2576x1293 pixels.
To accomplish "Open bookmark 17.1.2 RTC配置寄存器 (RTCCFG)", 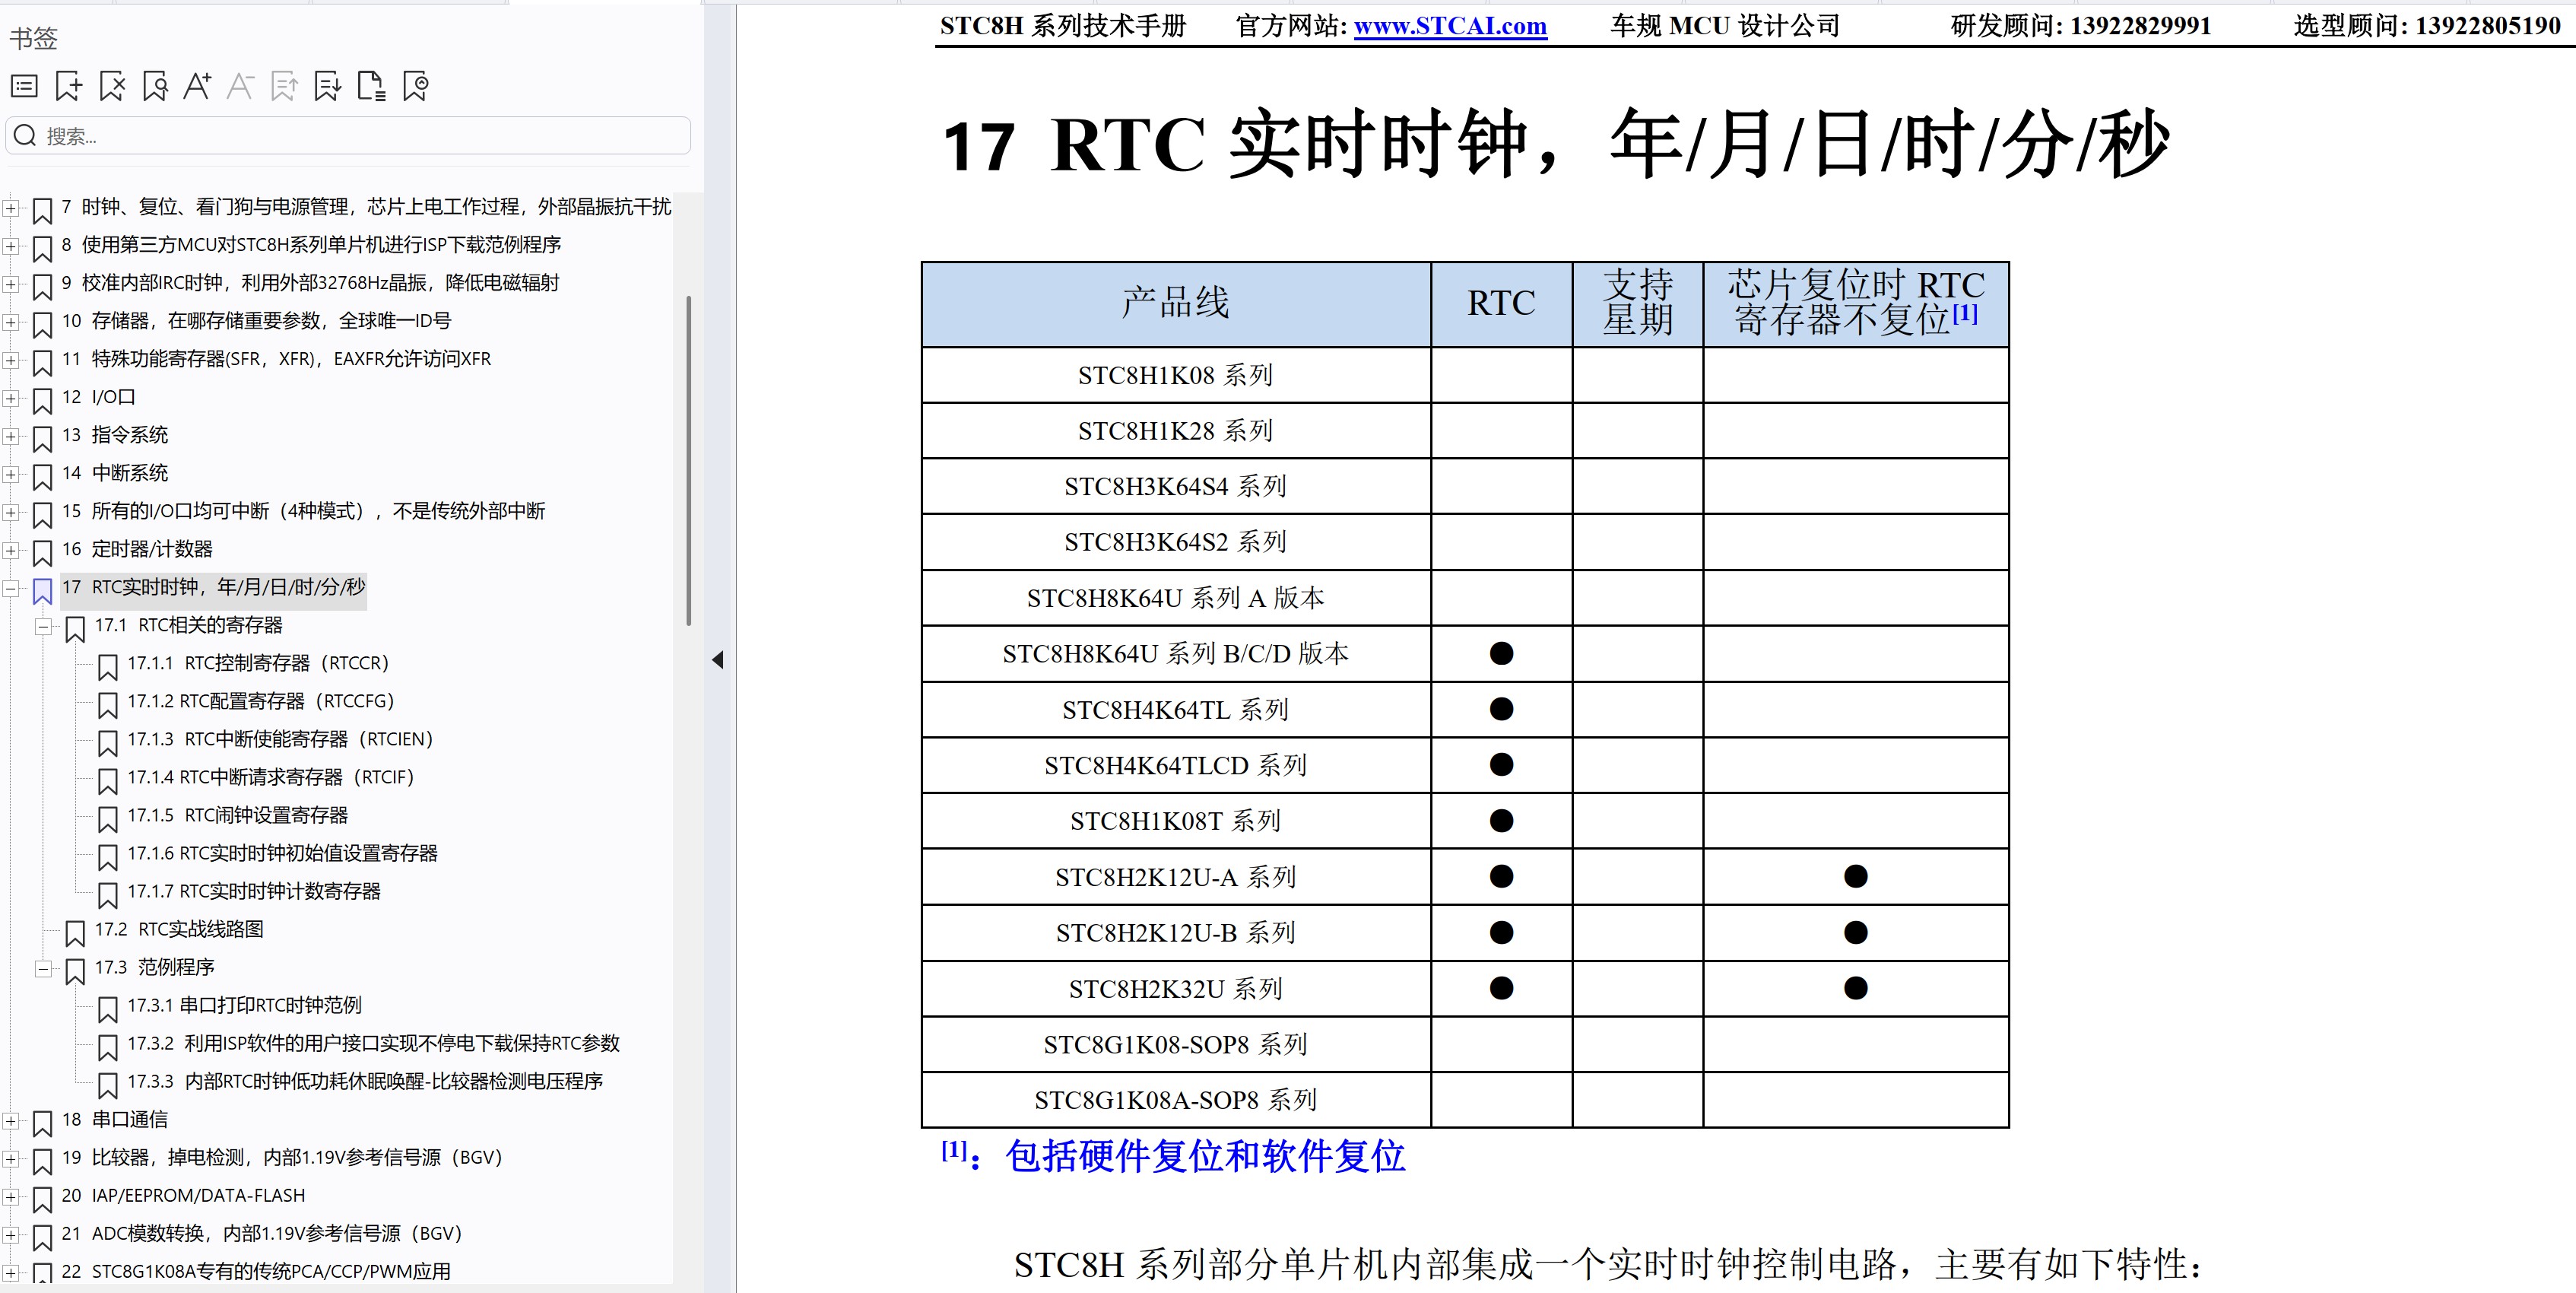I will click(261, 701).
